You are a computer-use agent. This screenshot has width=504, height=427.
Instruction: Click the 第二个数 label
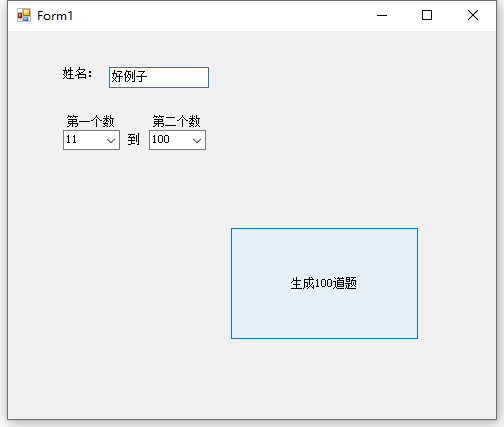click(176, 121)
